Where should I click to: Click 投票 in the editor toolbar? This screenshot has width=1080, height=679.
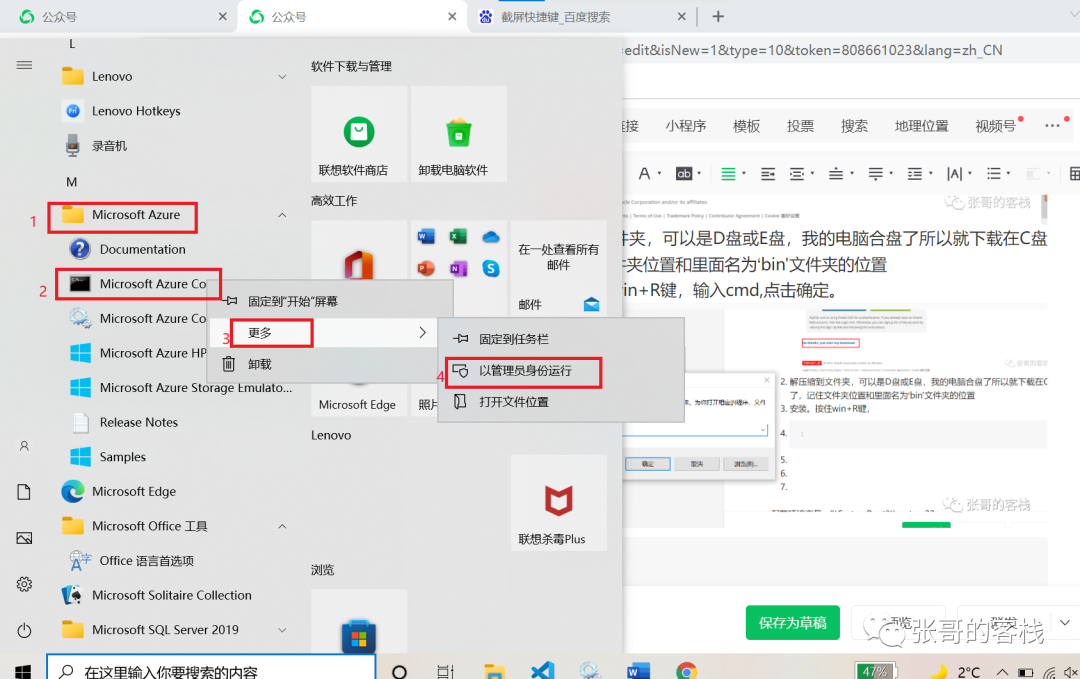click(x=800, y=126)
